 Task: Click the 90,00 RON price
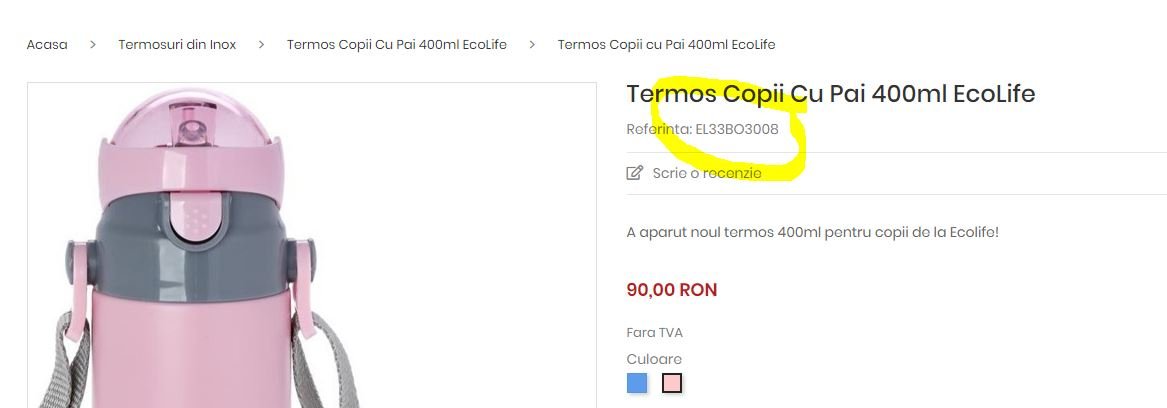[x=672, y=290]
